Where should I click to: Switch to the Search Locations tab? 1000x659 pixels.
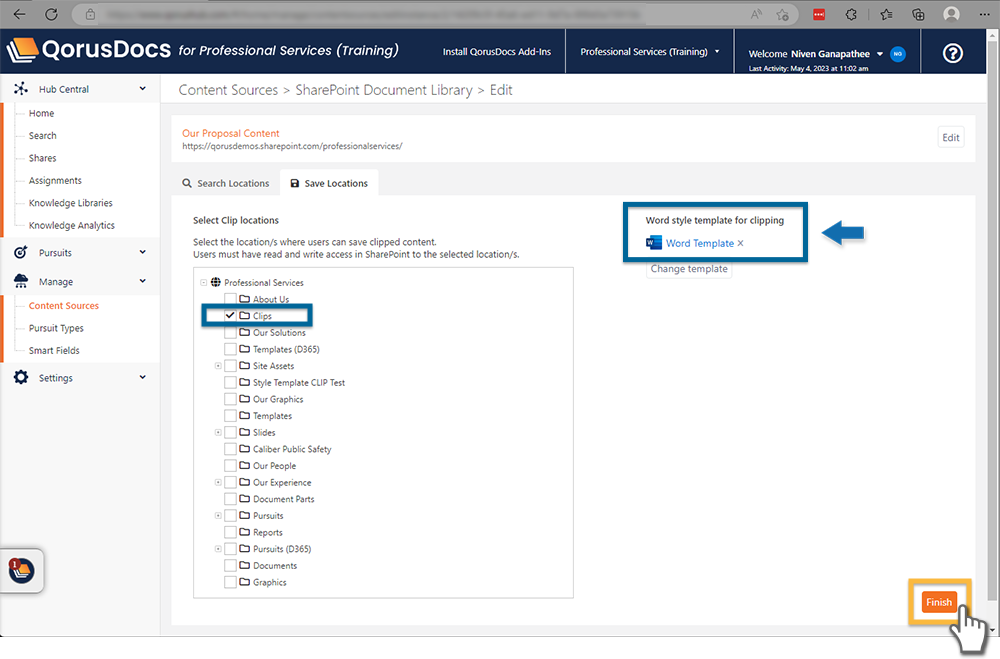(x=226, y=183)
